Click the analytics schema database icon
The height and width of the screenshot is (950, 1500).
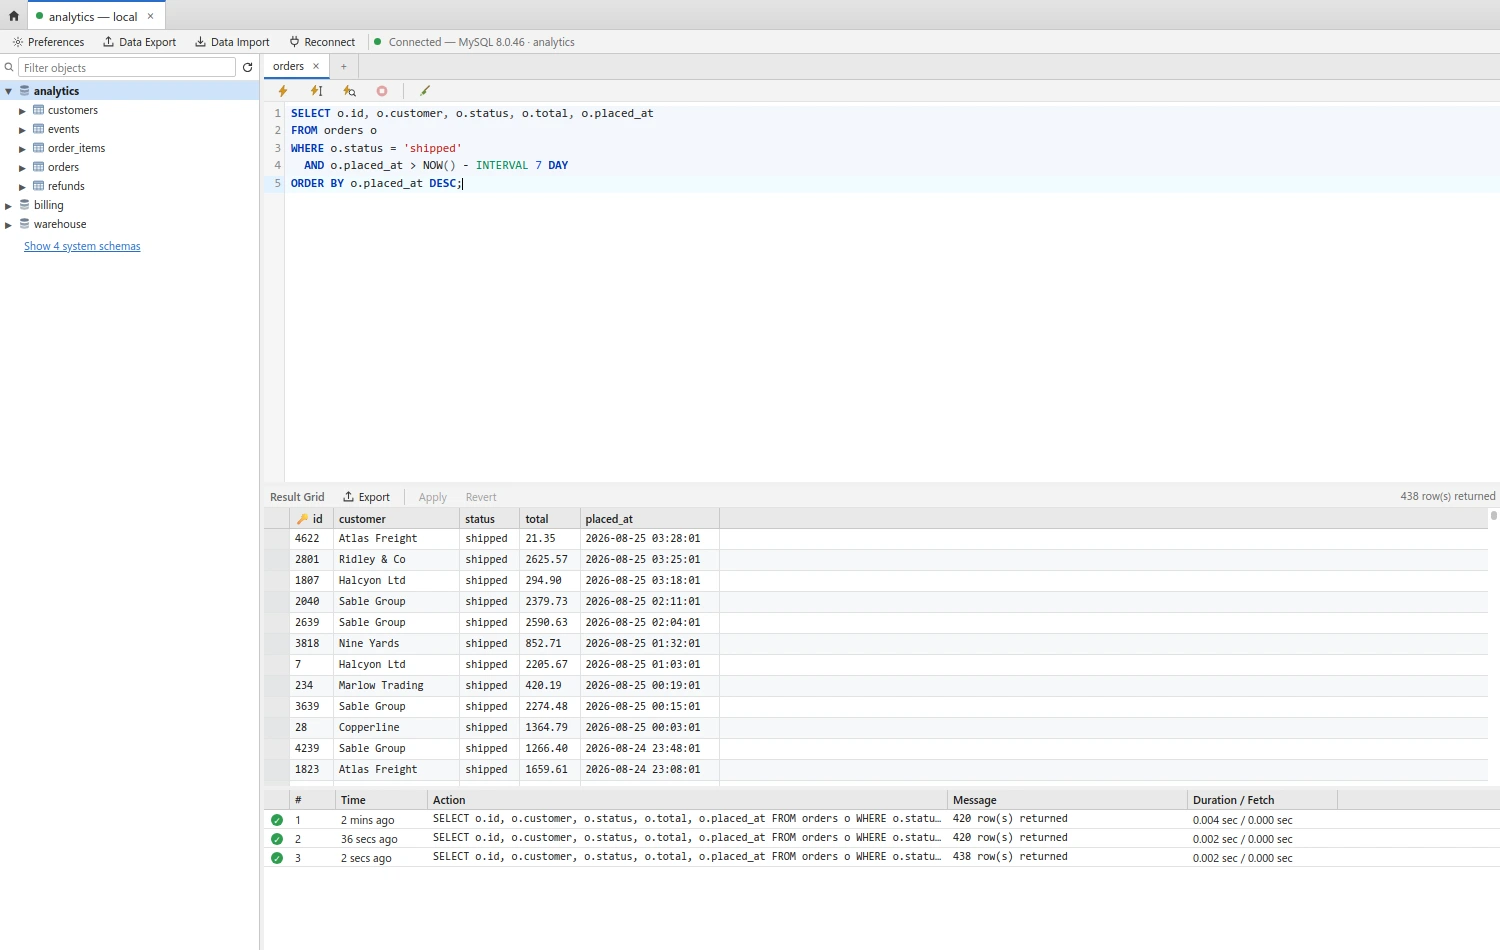pos(25,91)
